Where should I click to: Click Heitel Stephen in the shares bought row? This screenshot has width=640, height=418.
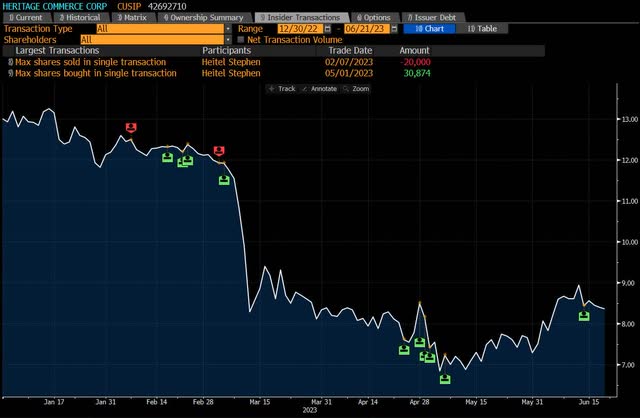[231, 73]
